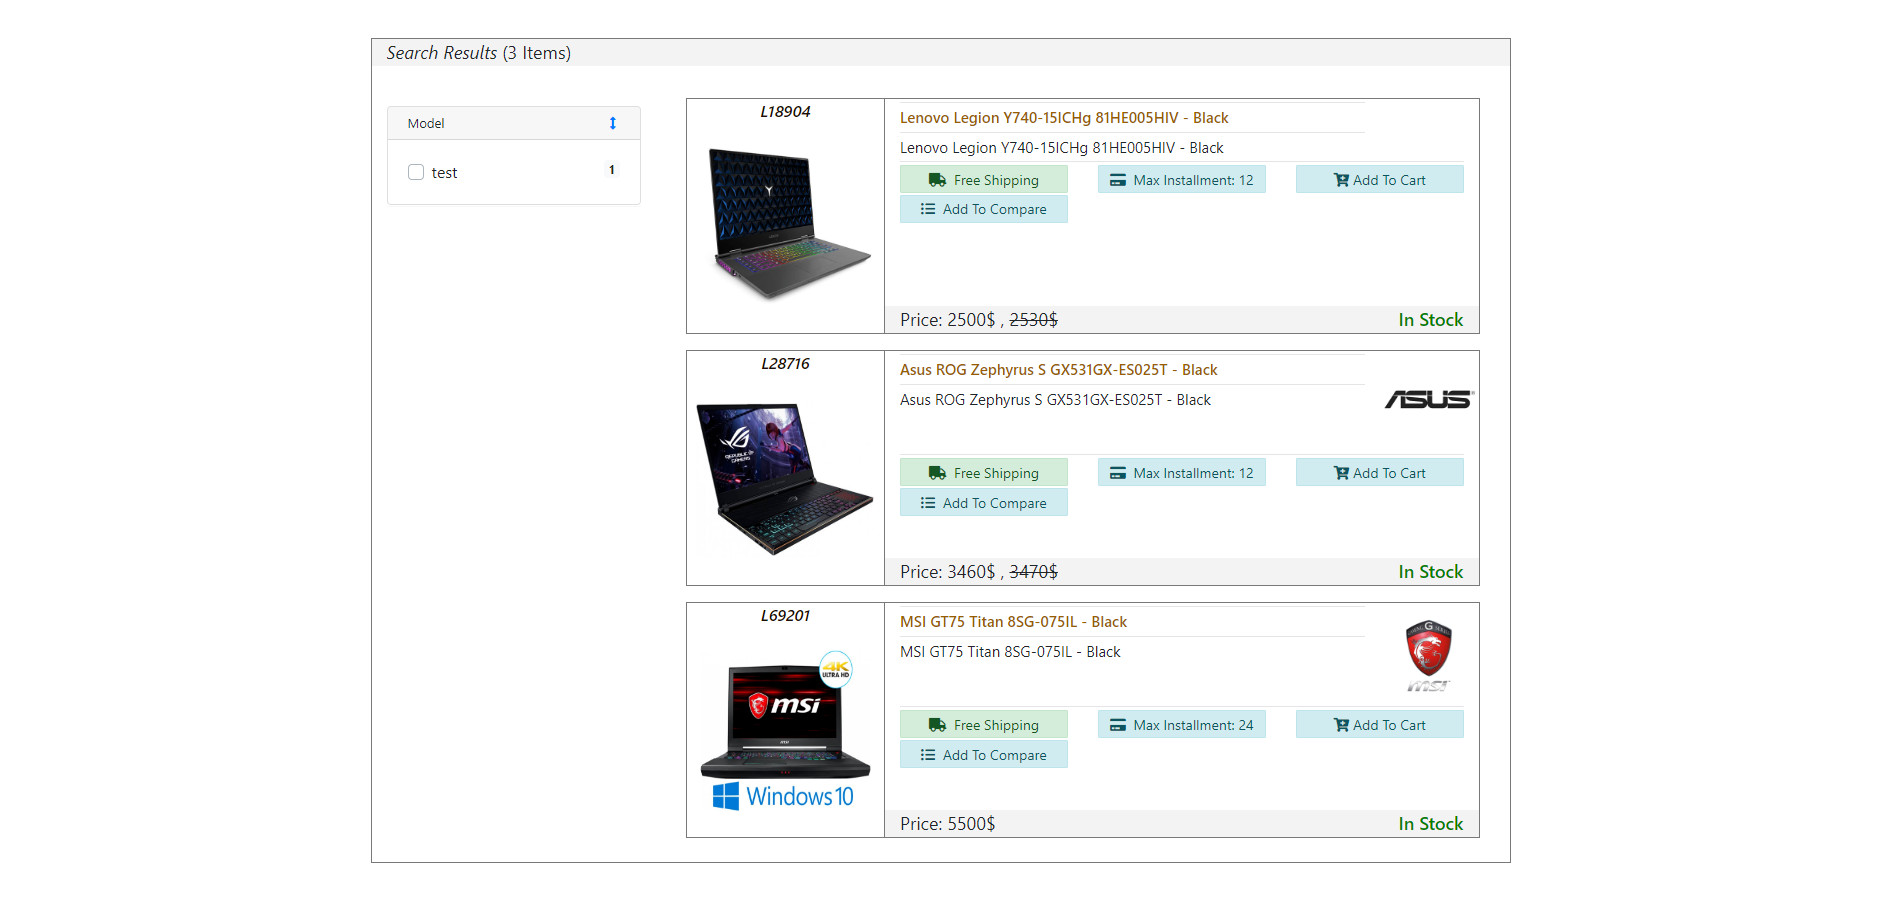
Task: Click the card icon on Lenovo Max Installment
Action: coord(1118,180)
